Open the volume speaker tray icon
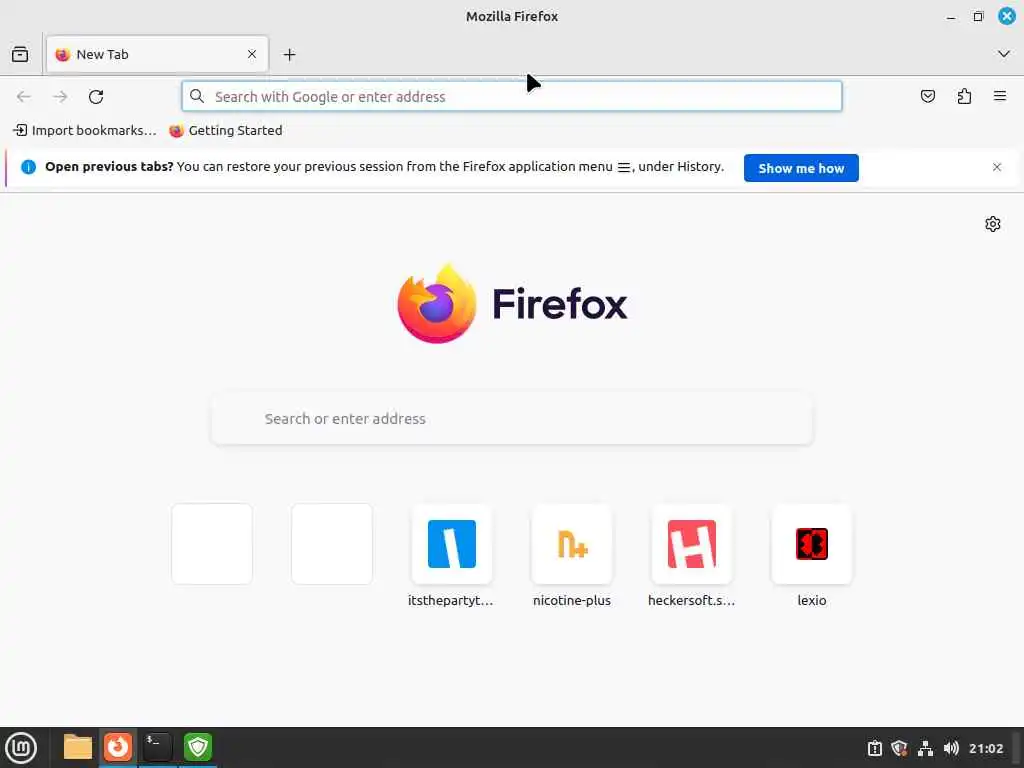Screen dimensions: 1024x768 tap(951, 748)
